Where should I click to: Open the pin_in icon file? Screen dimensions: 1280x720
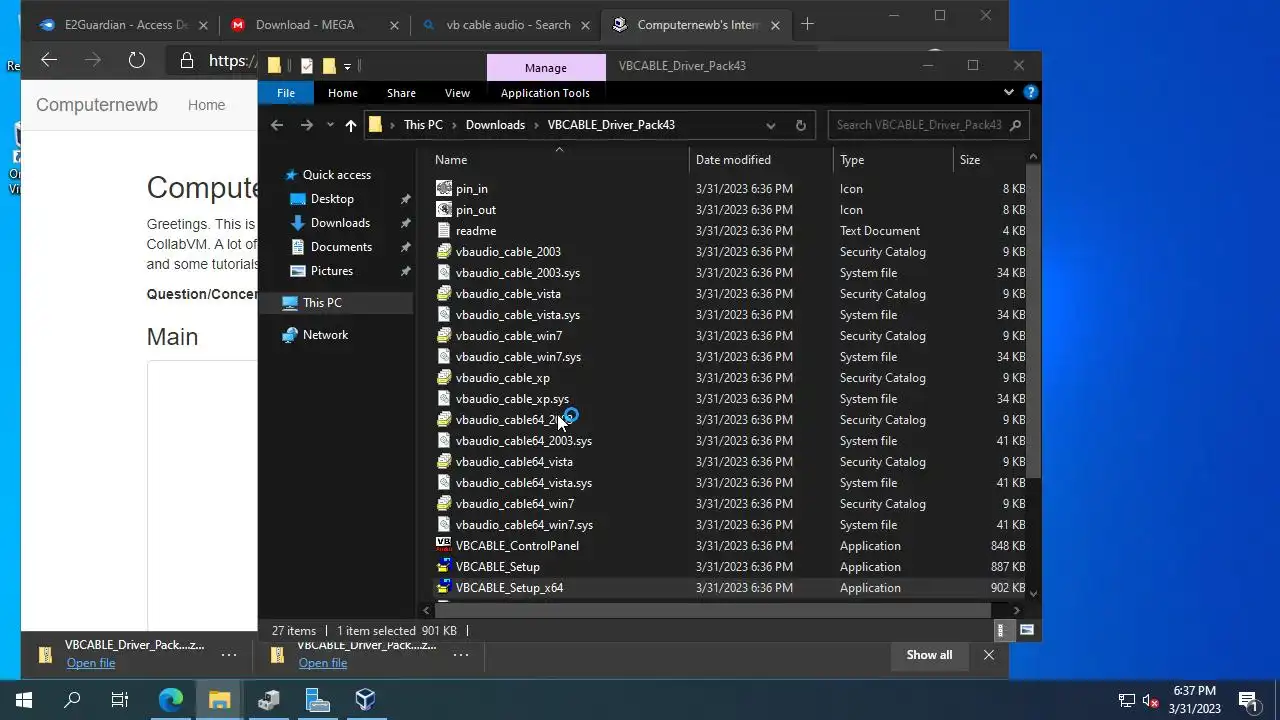(471, 188)
